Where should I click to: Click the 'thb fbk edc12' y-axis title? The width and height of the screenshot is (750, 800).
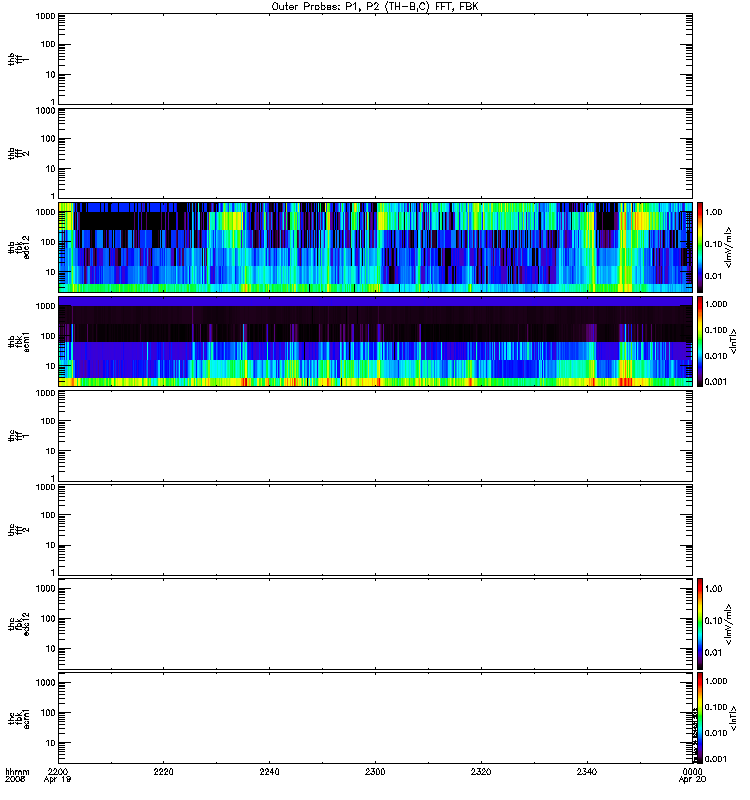(19, 247)
